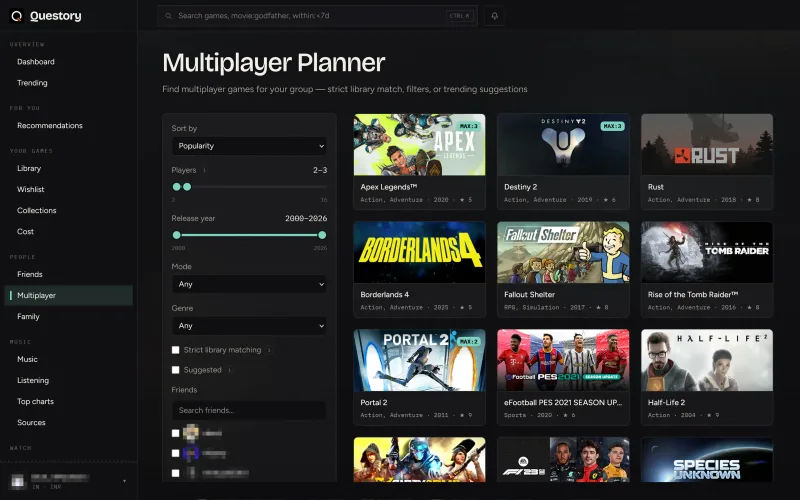
Task: Open the Genre dropdown
Action: tap(249, 326)
